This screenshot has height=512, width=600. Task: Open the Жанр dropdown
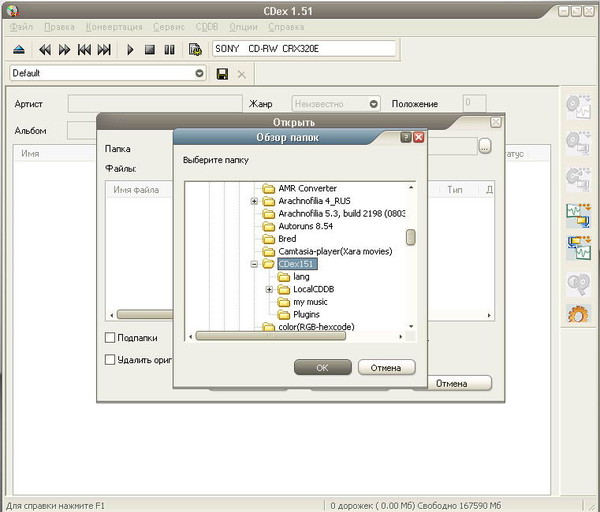pyautogui.click(x=373, y=104)
